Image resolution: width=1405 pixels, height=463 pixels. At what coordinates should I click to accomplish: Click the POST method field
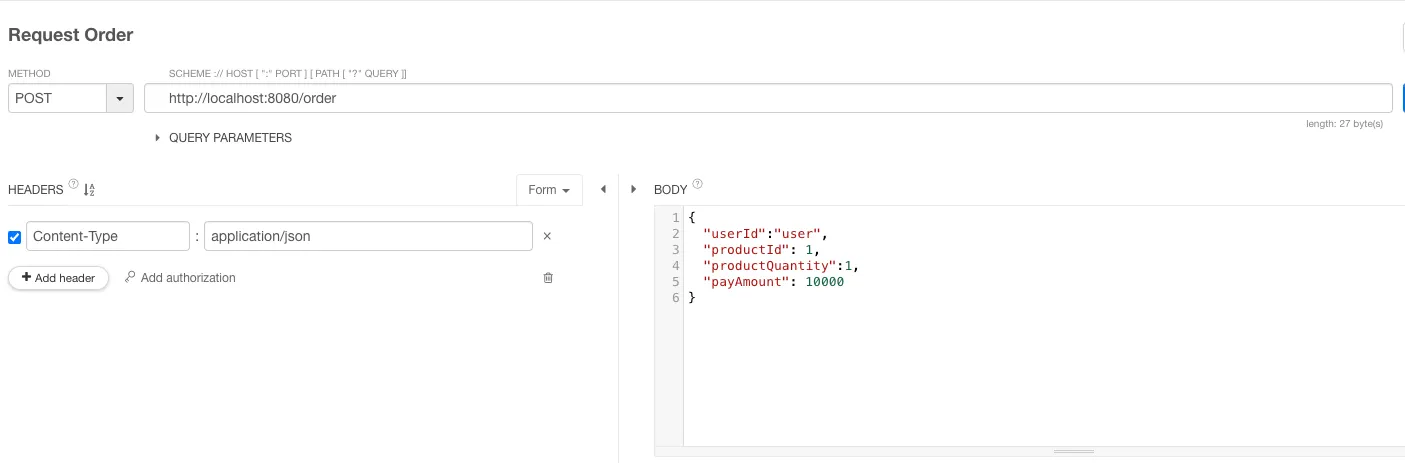pos(57,98)
